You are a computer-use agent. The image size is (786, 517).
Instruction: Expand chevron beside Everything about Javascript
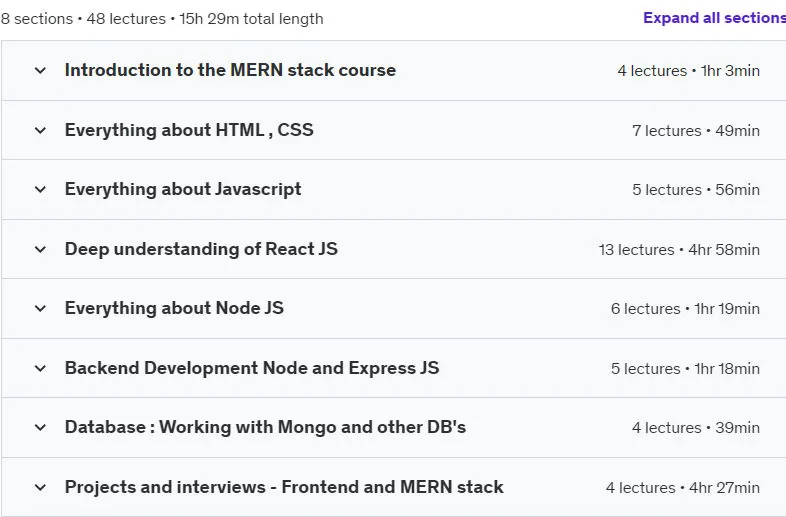point(40,190)
